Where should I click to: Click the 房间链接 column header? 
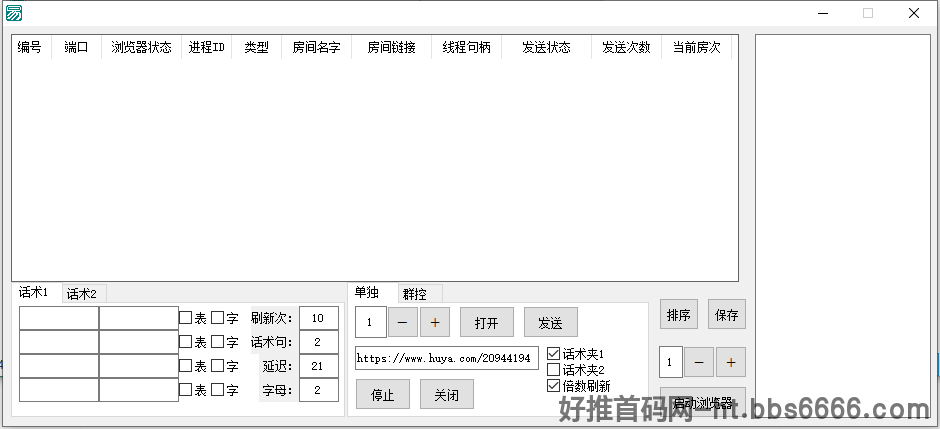pyautogui.click(x=391, y=47)
